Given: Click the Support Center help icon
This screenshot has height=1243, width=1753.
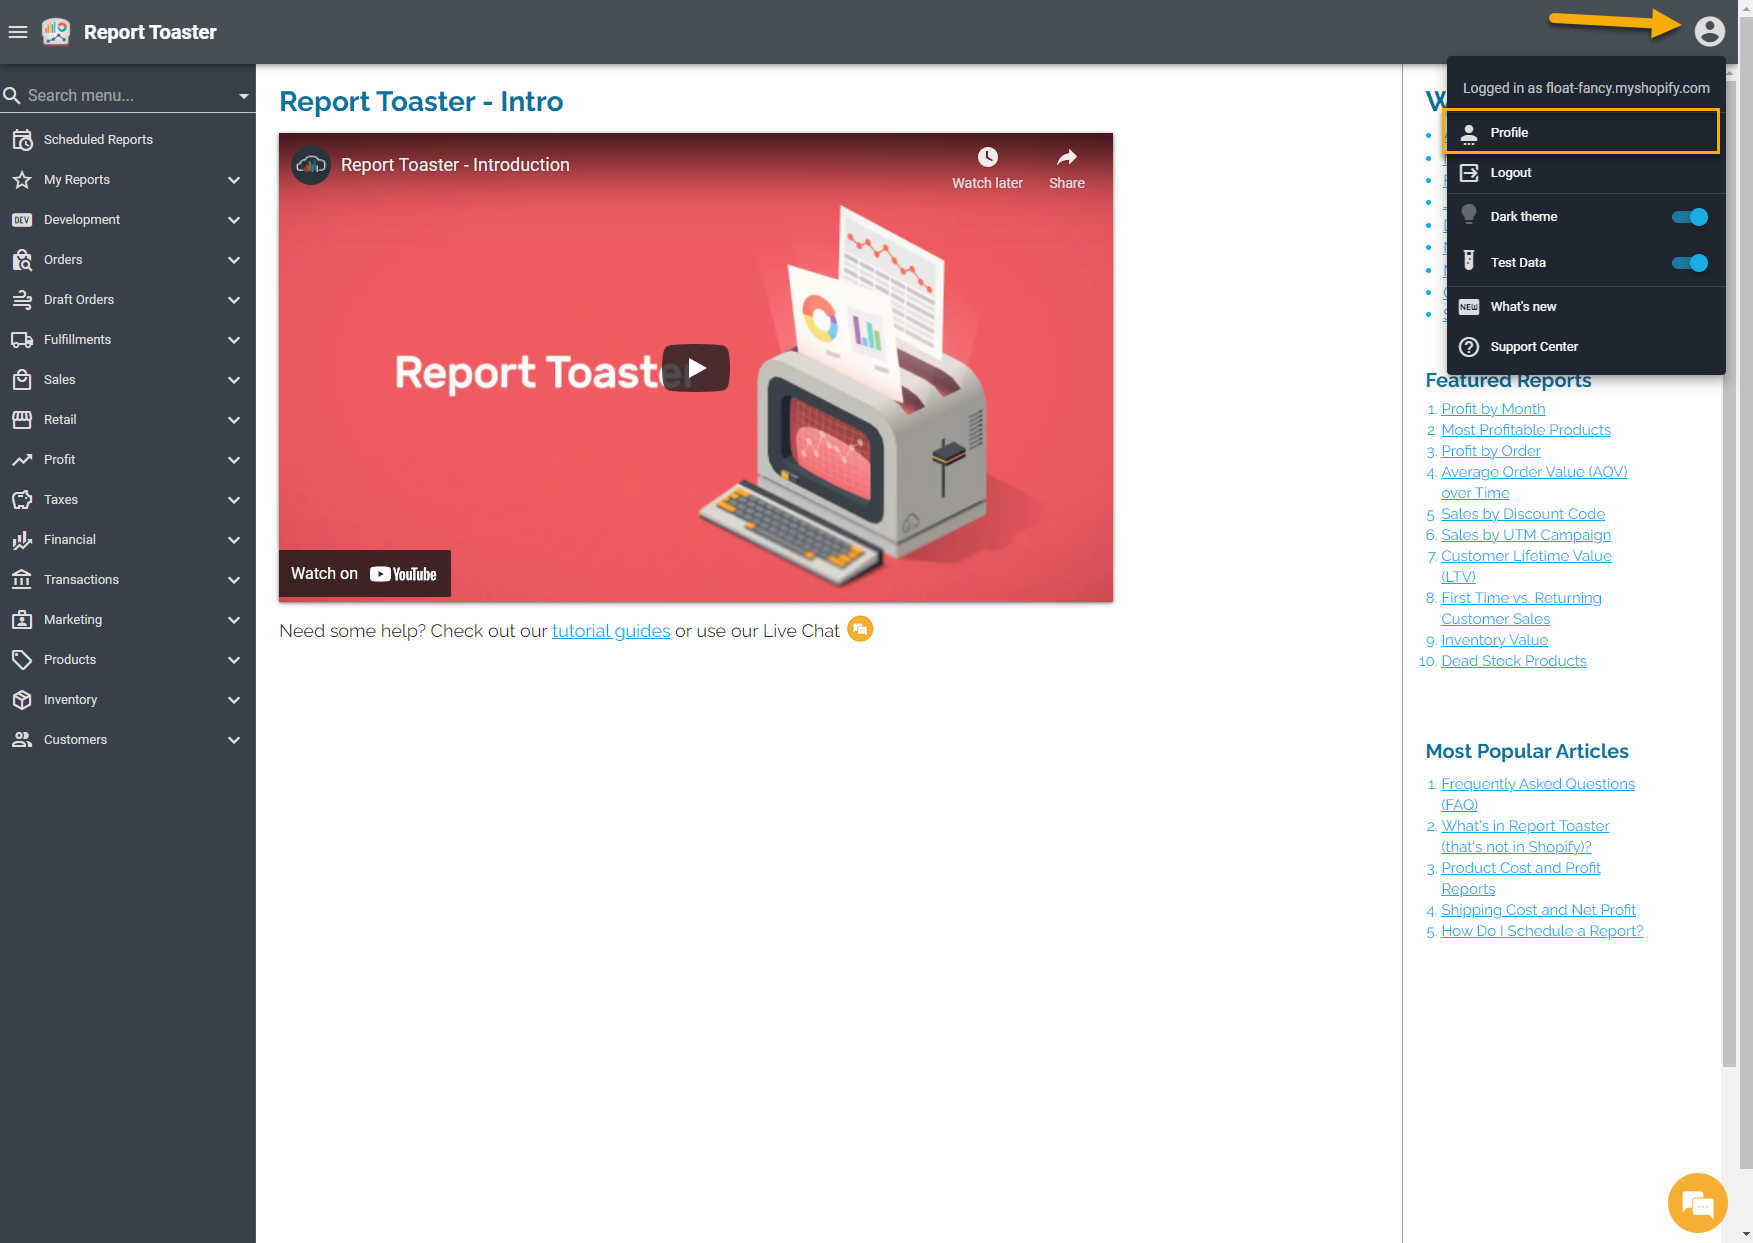Looking at the screenshot, I should [1469, 347].
